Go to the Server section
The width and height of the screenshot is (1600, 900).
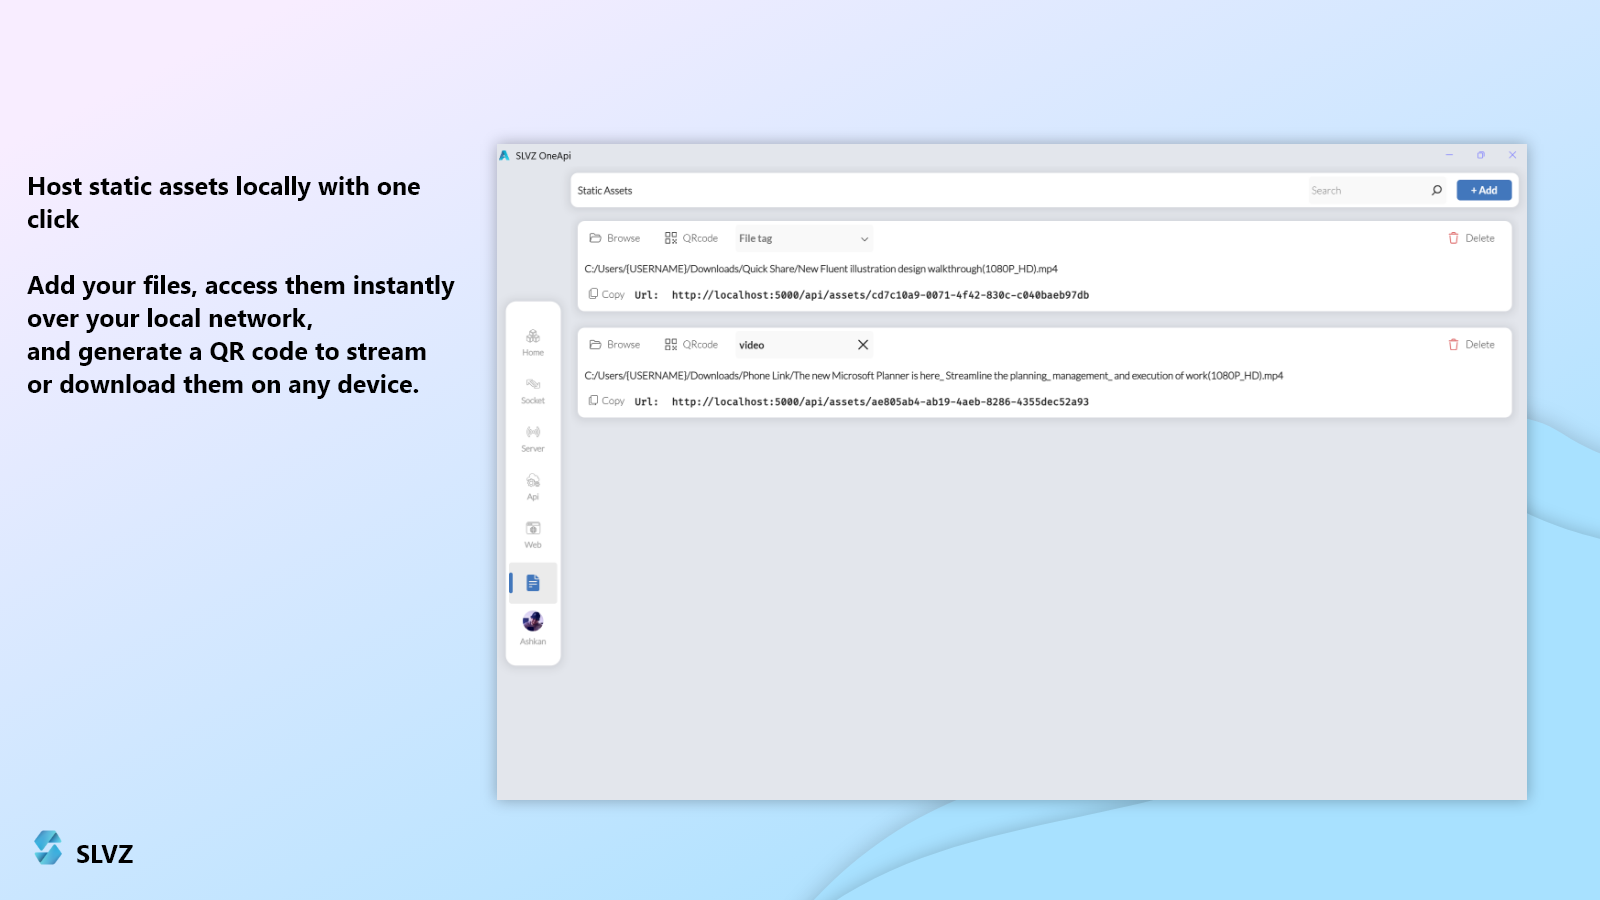[x=533, y=438]
